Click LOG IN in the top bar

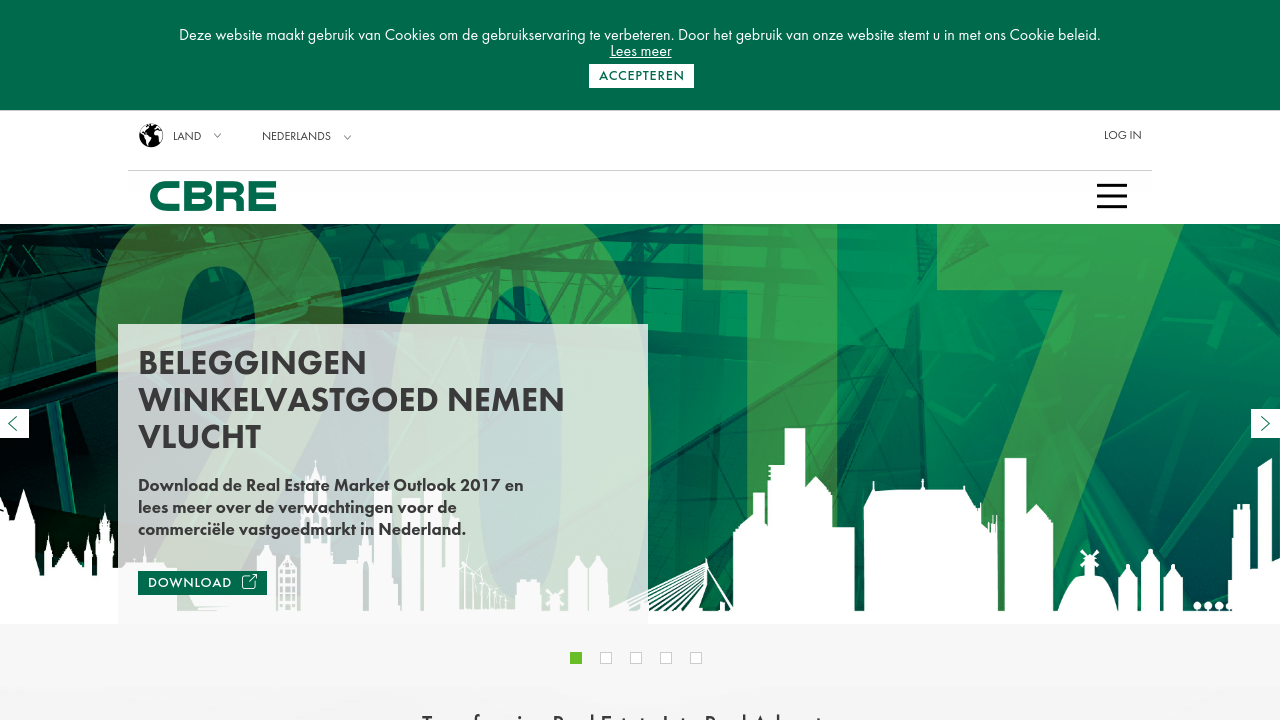tap(1122, 134)
